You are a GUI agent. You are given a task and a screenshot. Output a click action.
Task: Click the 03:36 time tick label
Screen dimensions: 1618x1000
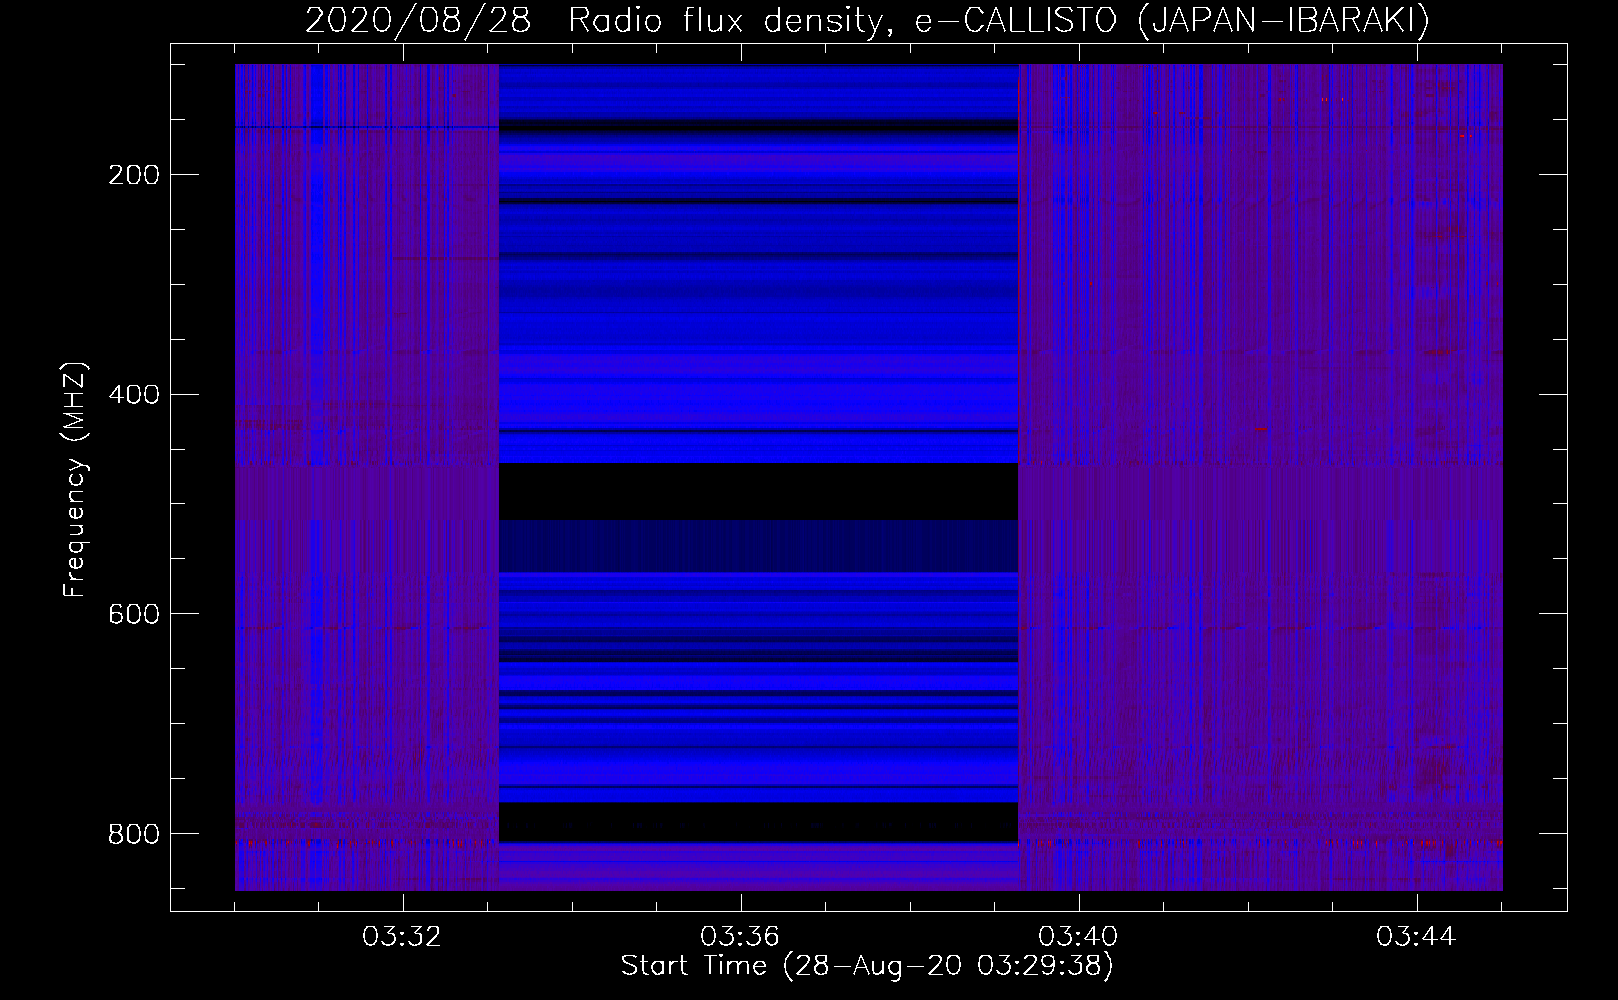pyautogui.click(x=740, y=937)
